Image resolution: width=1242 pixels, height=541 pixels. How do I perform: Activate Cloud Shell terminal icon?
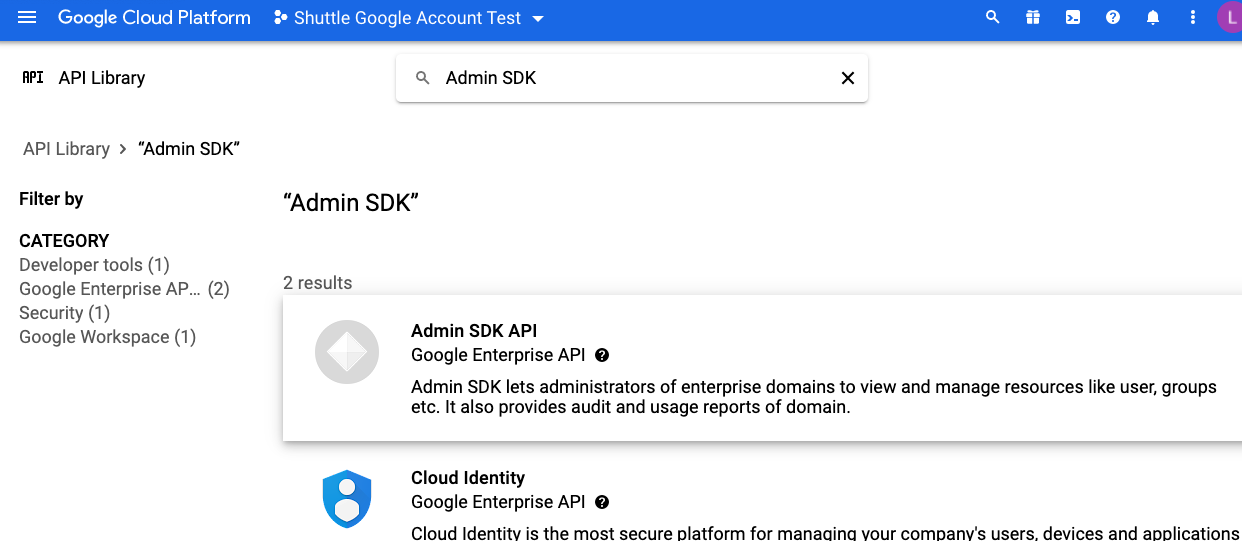pyautogui.click(x=1073, y=18)
